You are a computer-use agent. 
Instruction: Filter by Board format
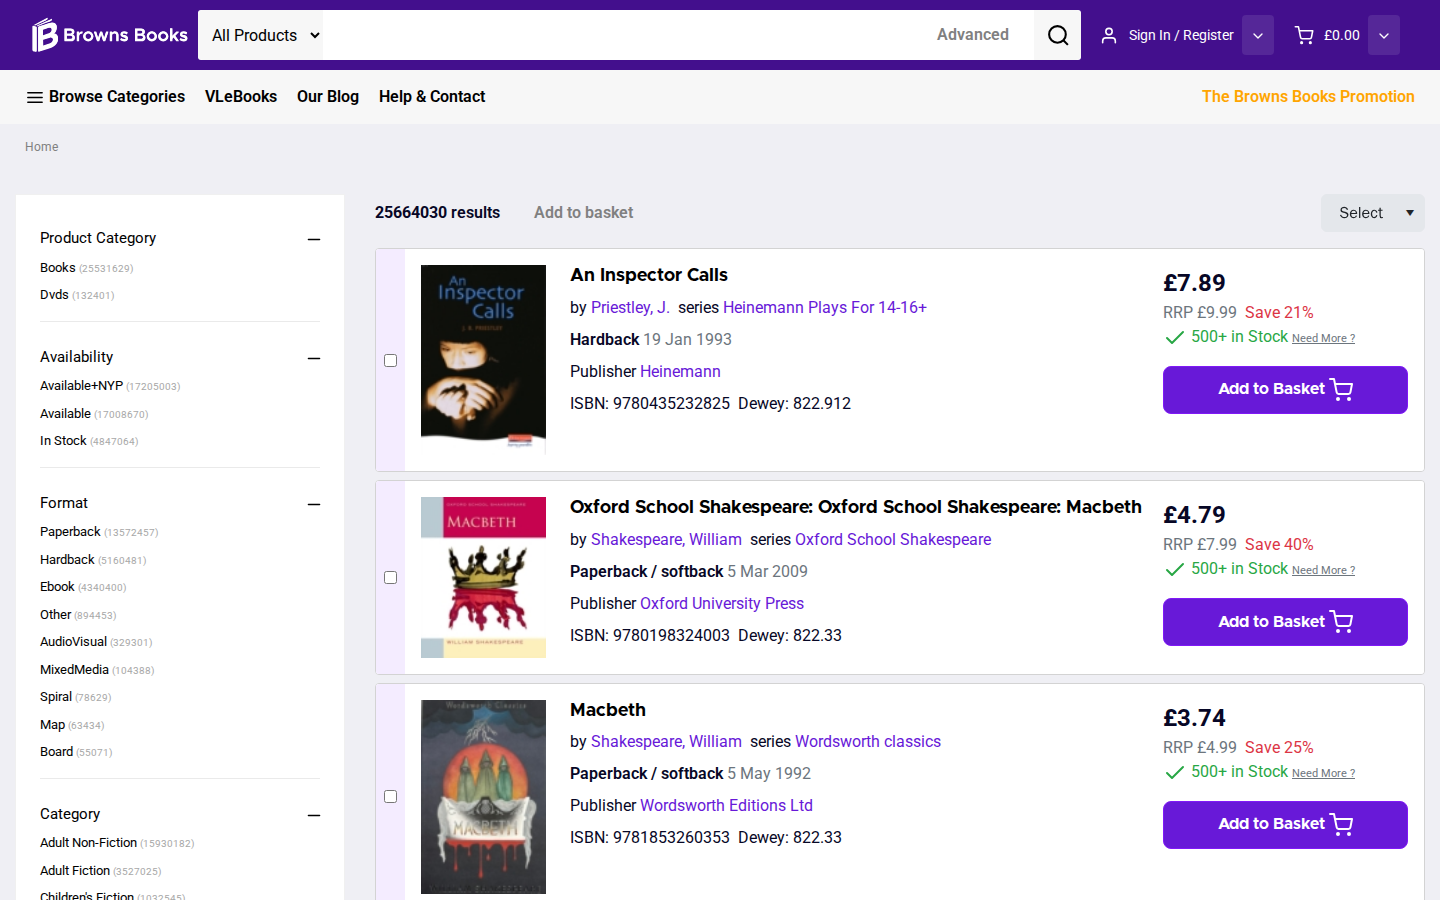pyautogui.click(x=56, y=752)
